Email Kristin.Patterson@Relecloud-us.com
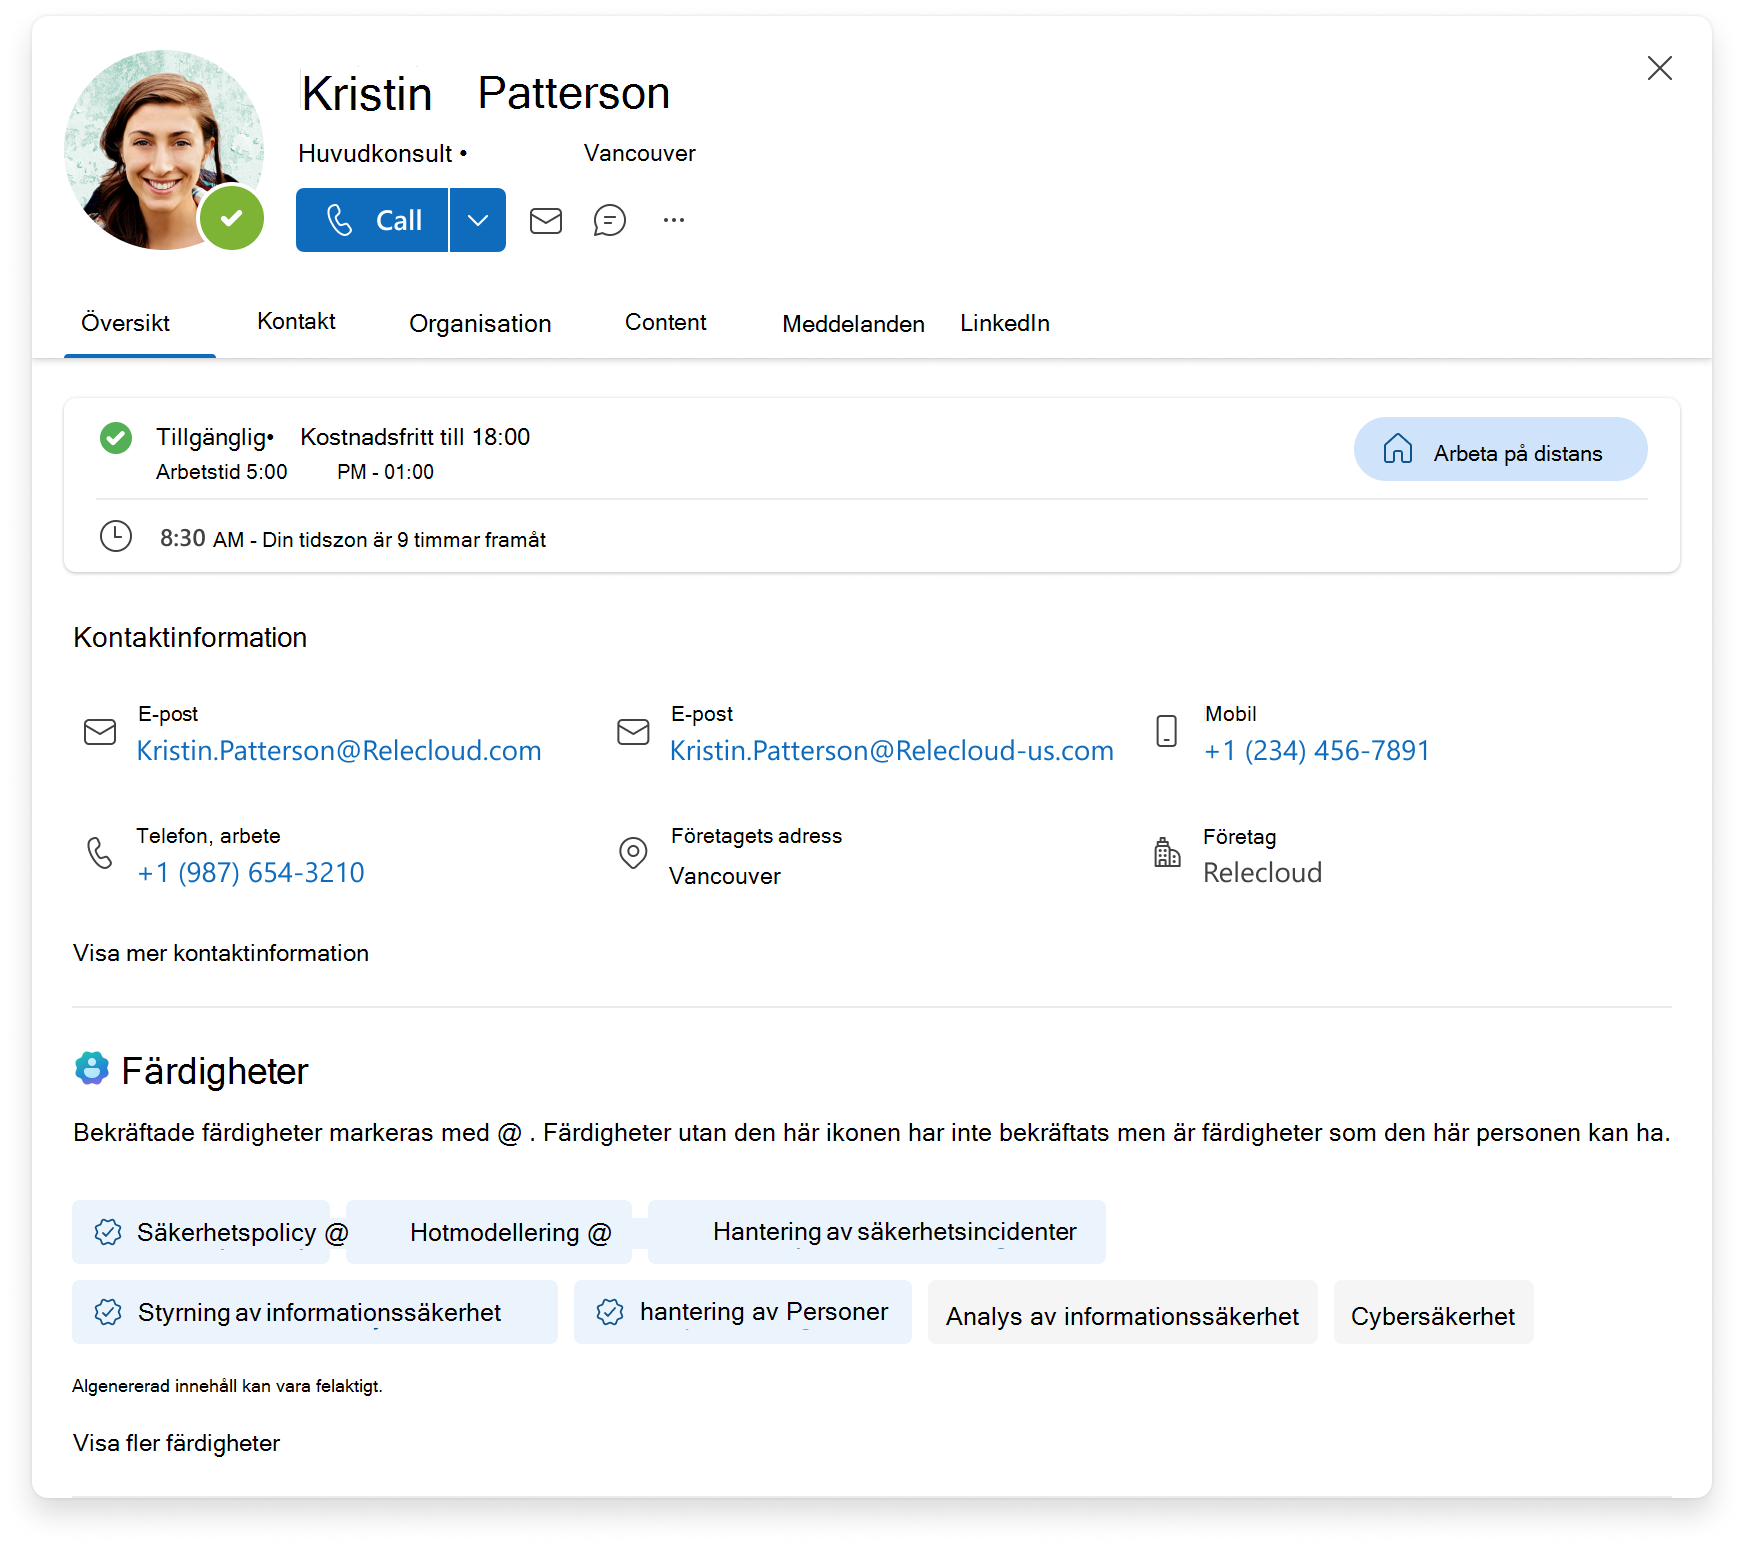This screenshot has height=1546, width=1744. (x=891, y=750)
